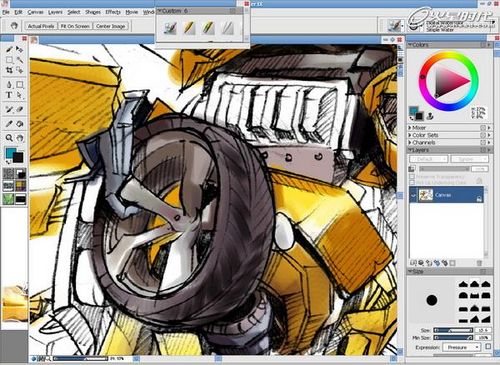Open the Gradient selector swatch
Image resolution: width=500 pixels, height=365 pixels.
point(21,173)
